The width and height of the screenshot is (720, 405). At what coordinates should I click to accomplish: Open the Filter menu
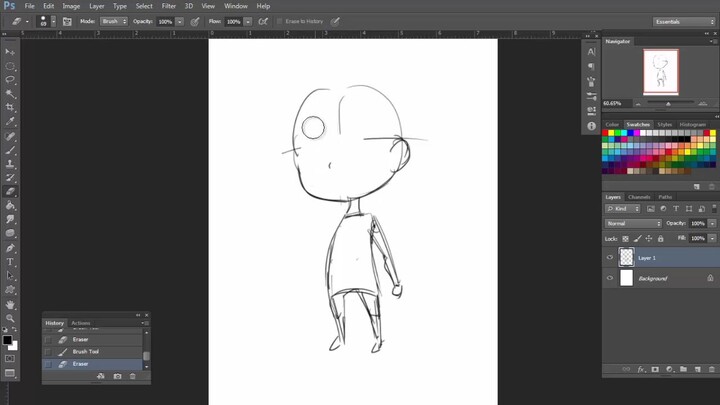click(x=169, y=6)
